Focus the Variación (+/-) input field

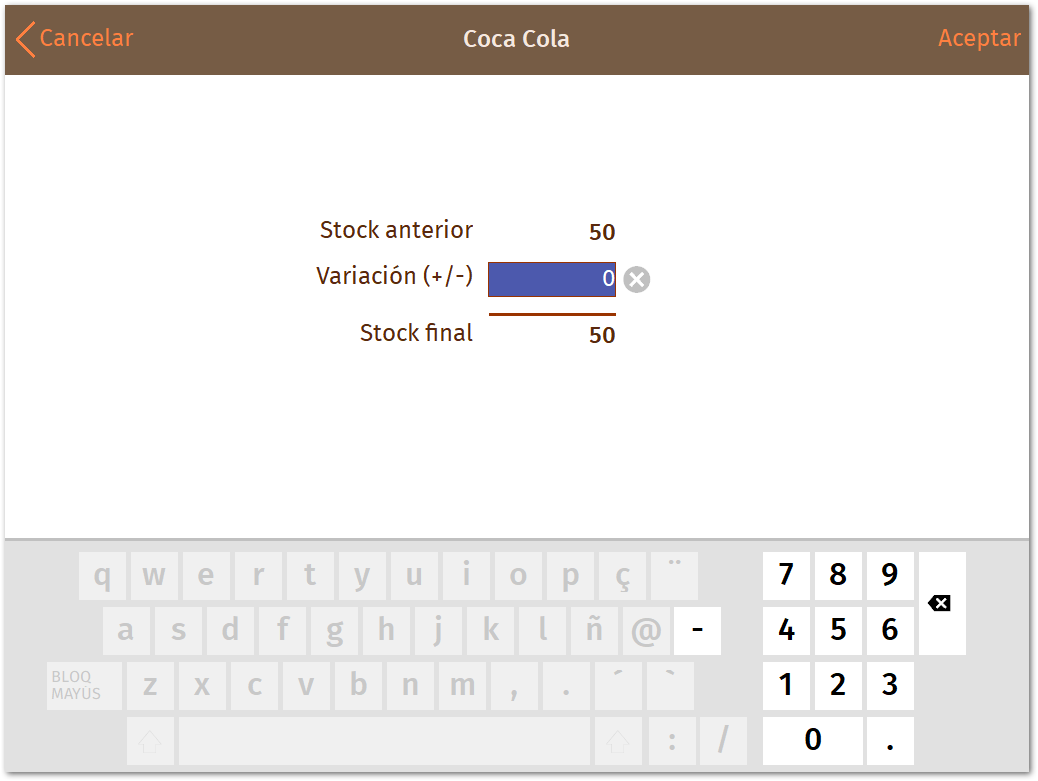tap(551, 279)
